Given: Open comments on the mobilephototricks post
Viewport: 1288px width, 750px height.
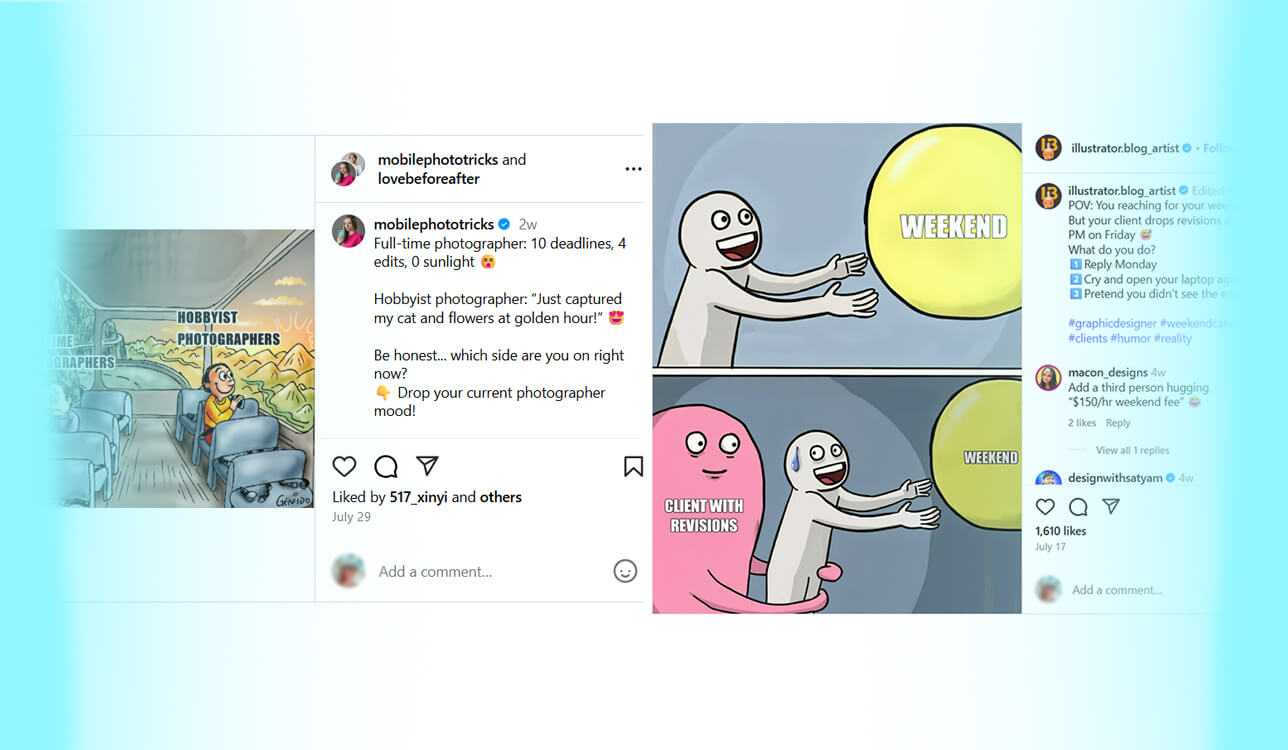Looking at the screenshot, I should [386, 466].
